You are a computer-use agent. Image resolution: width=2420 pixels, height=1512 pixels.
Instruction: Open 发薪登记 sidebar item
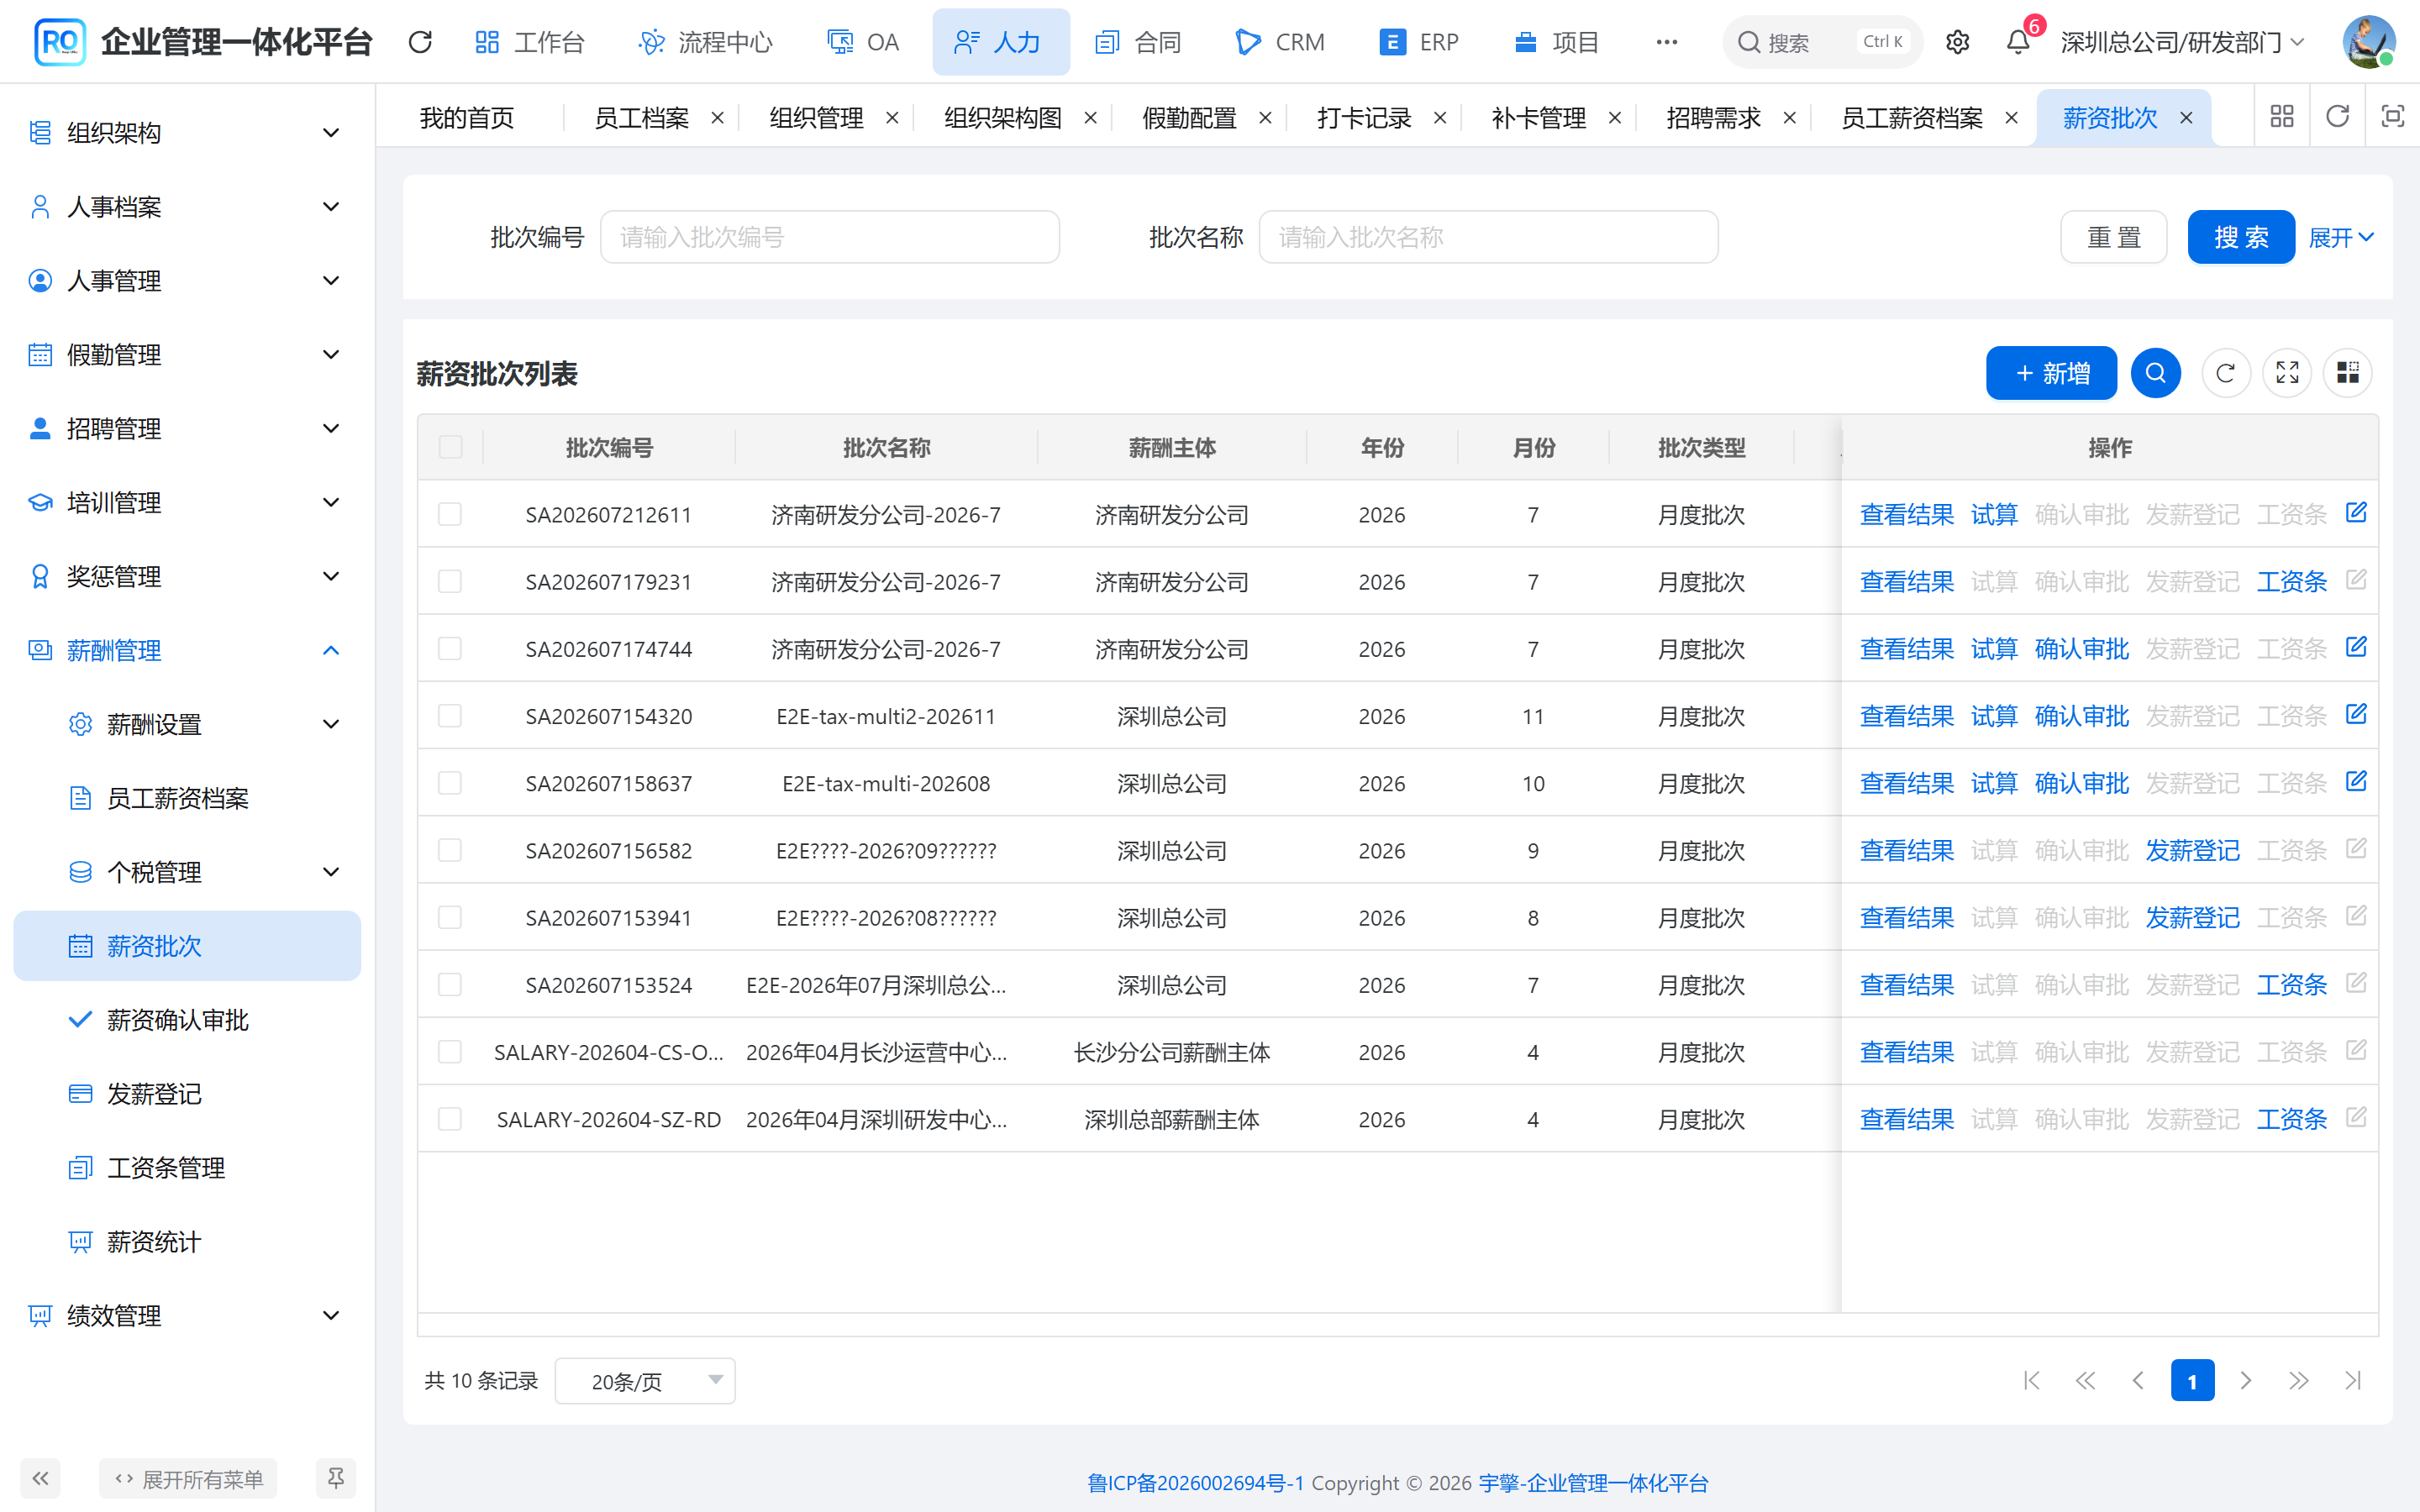(x=187, y=1094)
